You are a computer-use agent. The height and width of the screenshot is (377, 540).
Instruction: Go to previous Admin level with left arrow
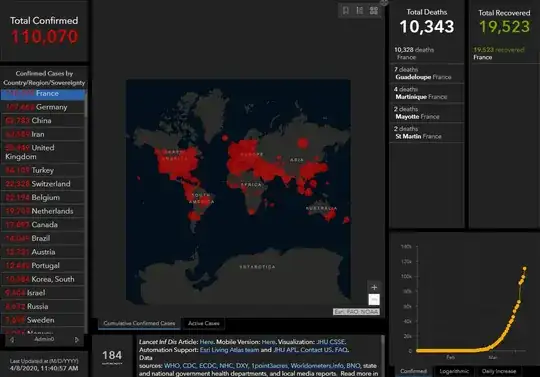tap(12, 340)
